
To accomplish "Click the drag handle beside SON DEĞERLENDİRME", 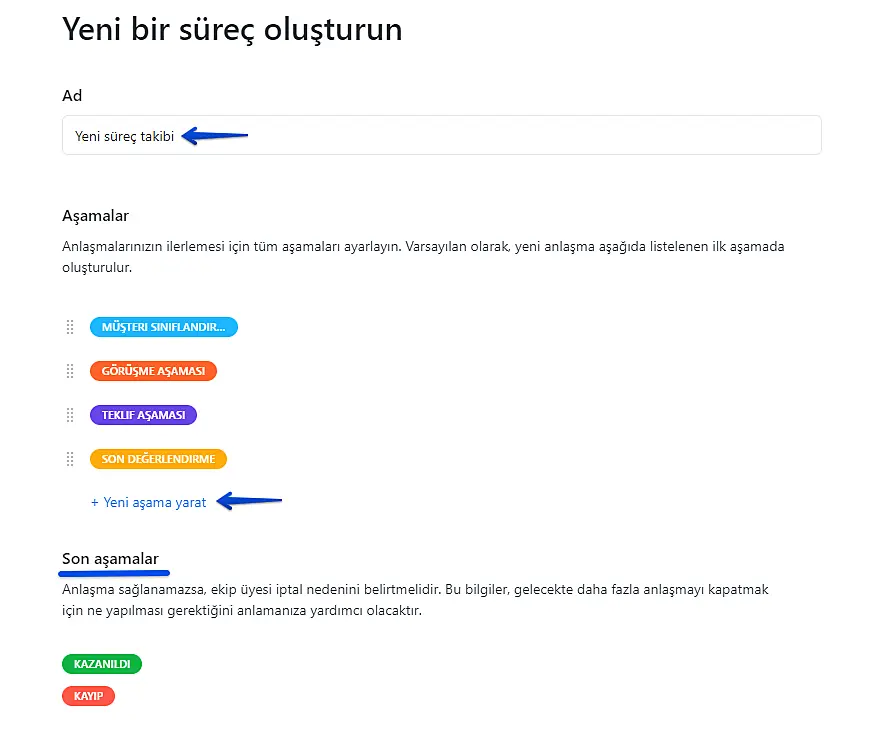I will (x=70, y=459).
